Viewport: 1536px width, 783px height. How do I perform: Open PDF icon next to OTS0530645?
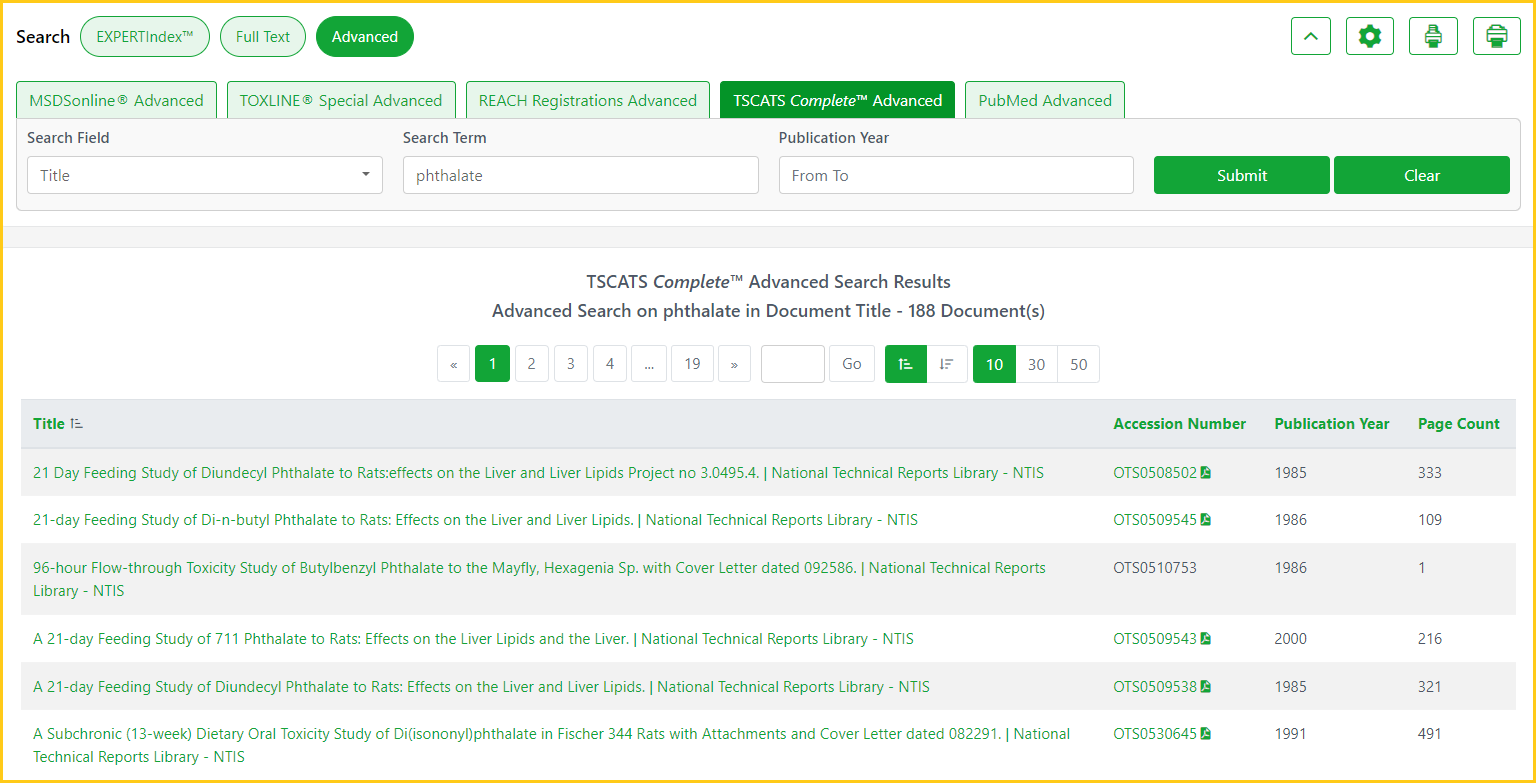(1206, 734)
